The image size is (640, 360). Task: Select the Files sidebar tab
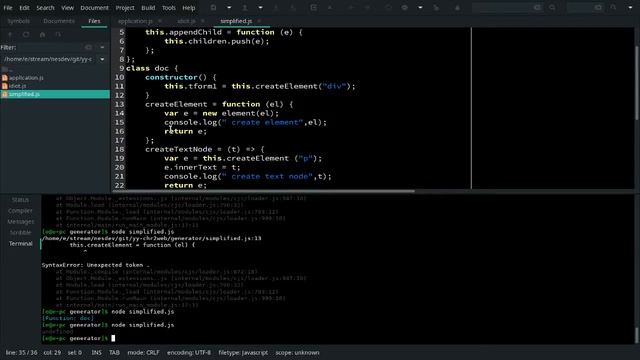tap(94, 21)
